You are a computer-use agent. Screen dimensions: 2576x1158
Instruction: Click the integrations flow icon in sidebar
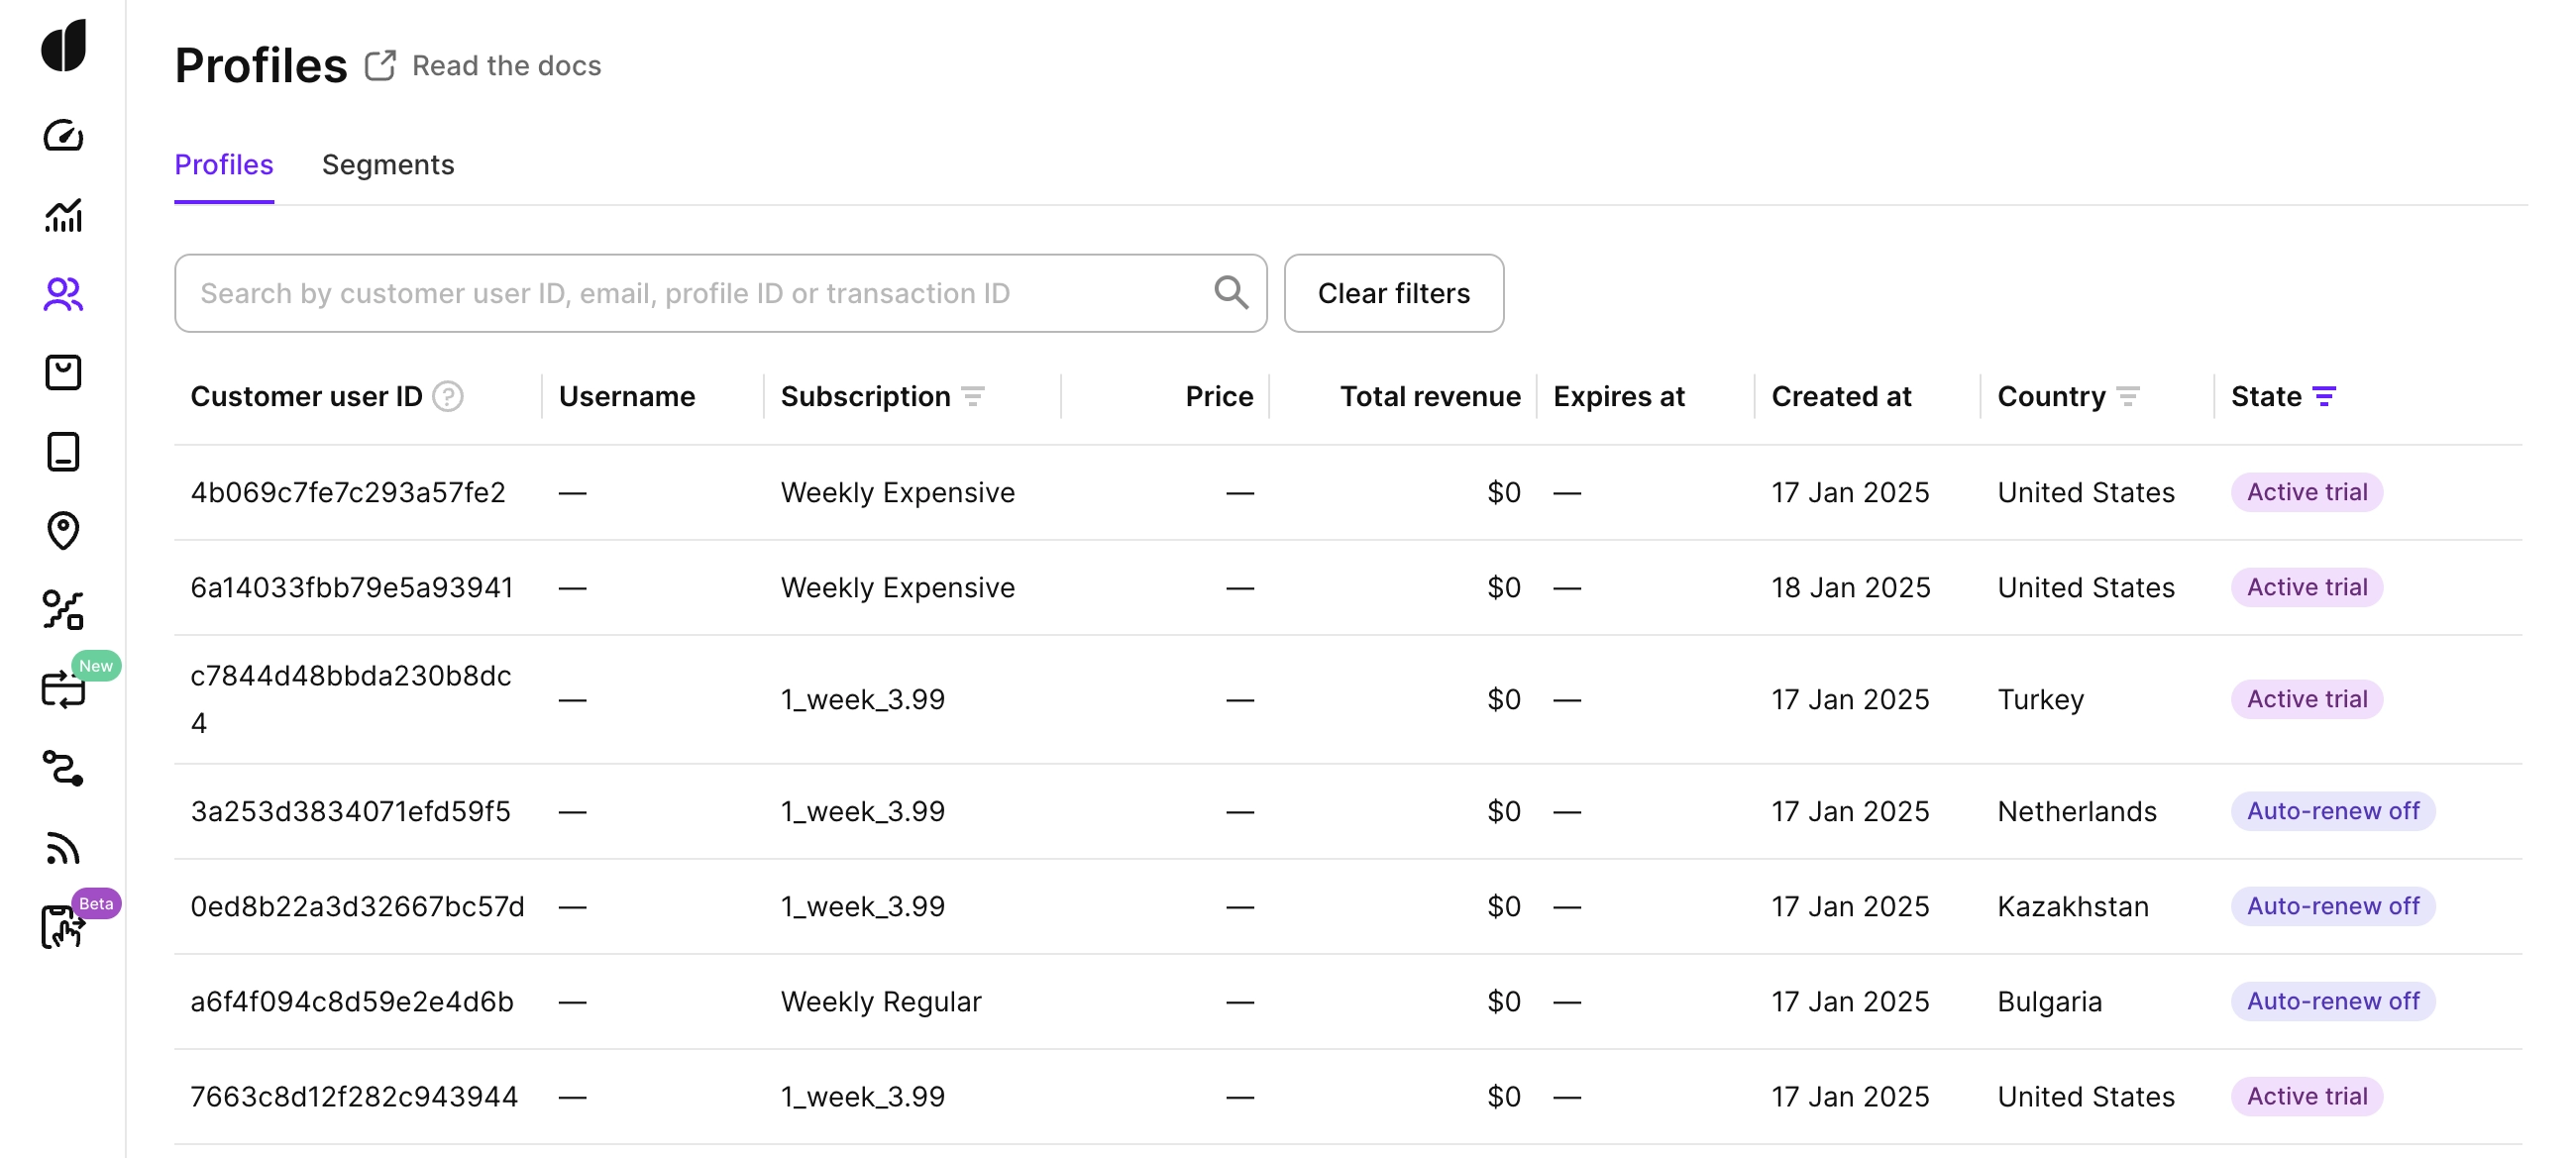63,768
